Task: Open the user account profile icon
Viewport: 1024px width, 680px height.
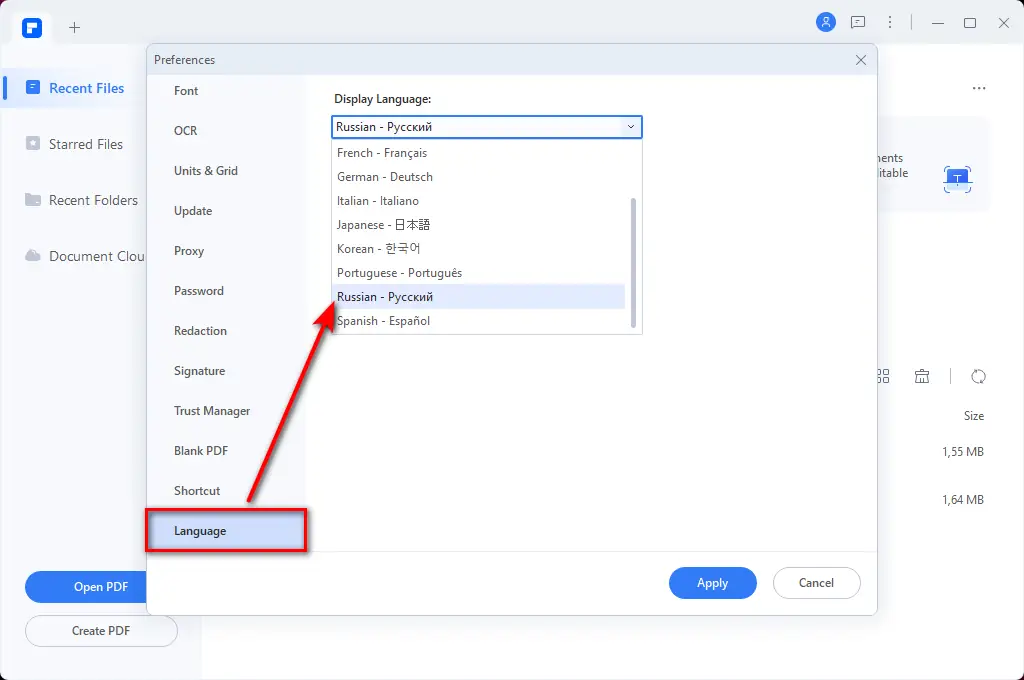Action: [x=825, y=22]
